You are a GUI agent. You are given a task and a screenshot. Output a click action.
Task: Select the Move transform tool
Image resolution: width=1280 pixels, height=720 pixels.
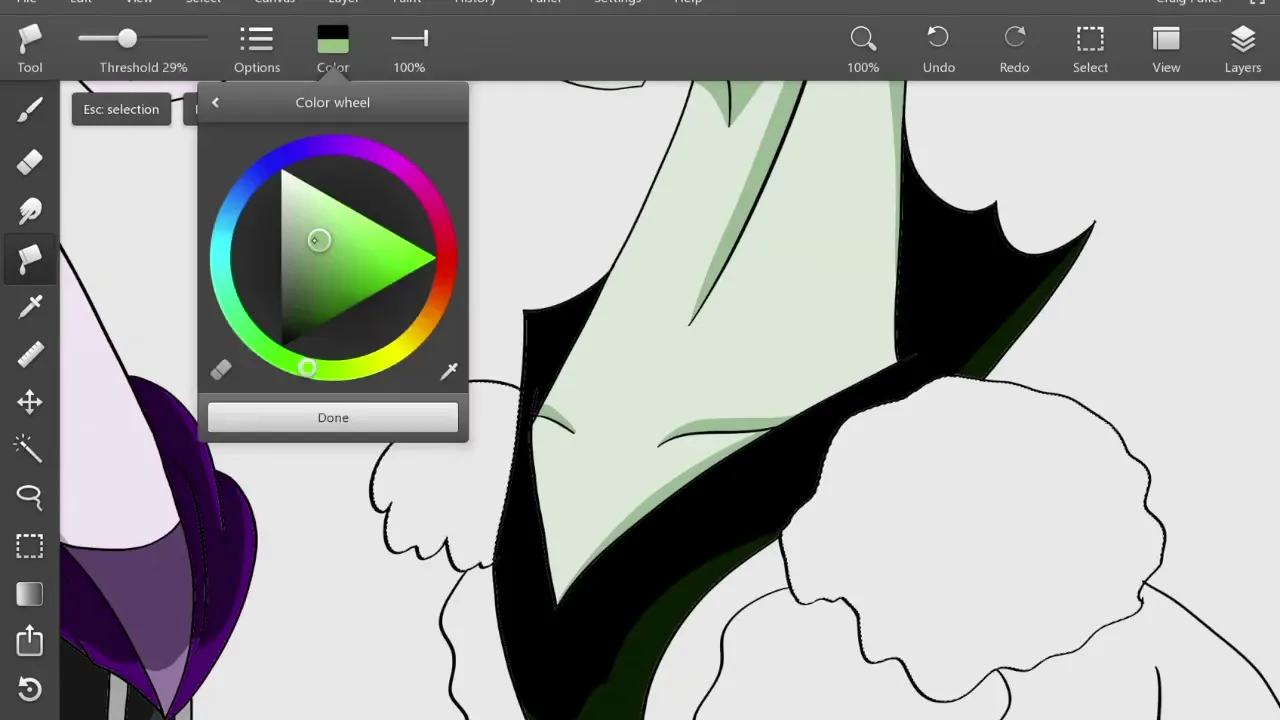tap(30, 402)
